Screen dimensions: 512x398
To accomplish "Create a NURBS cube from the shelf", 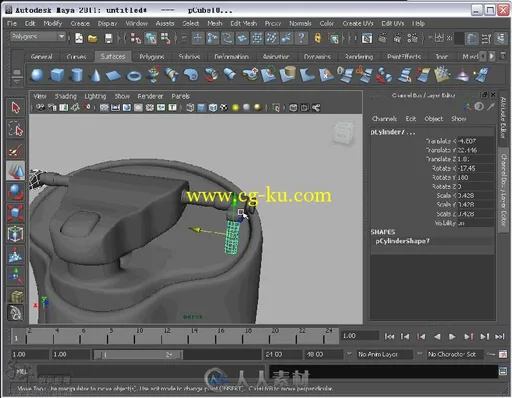I will (57, 75).
